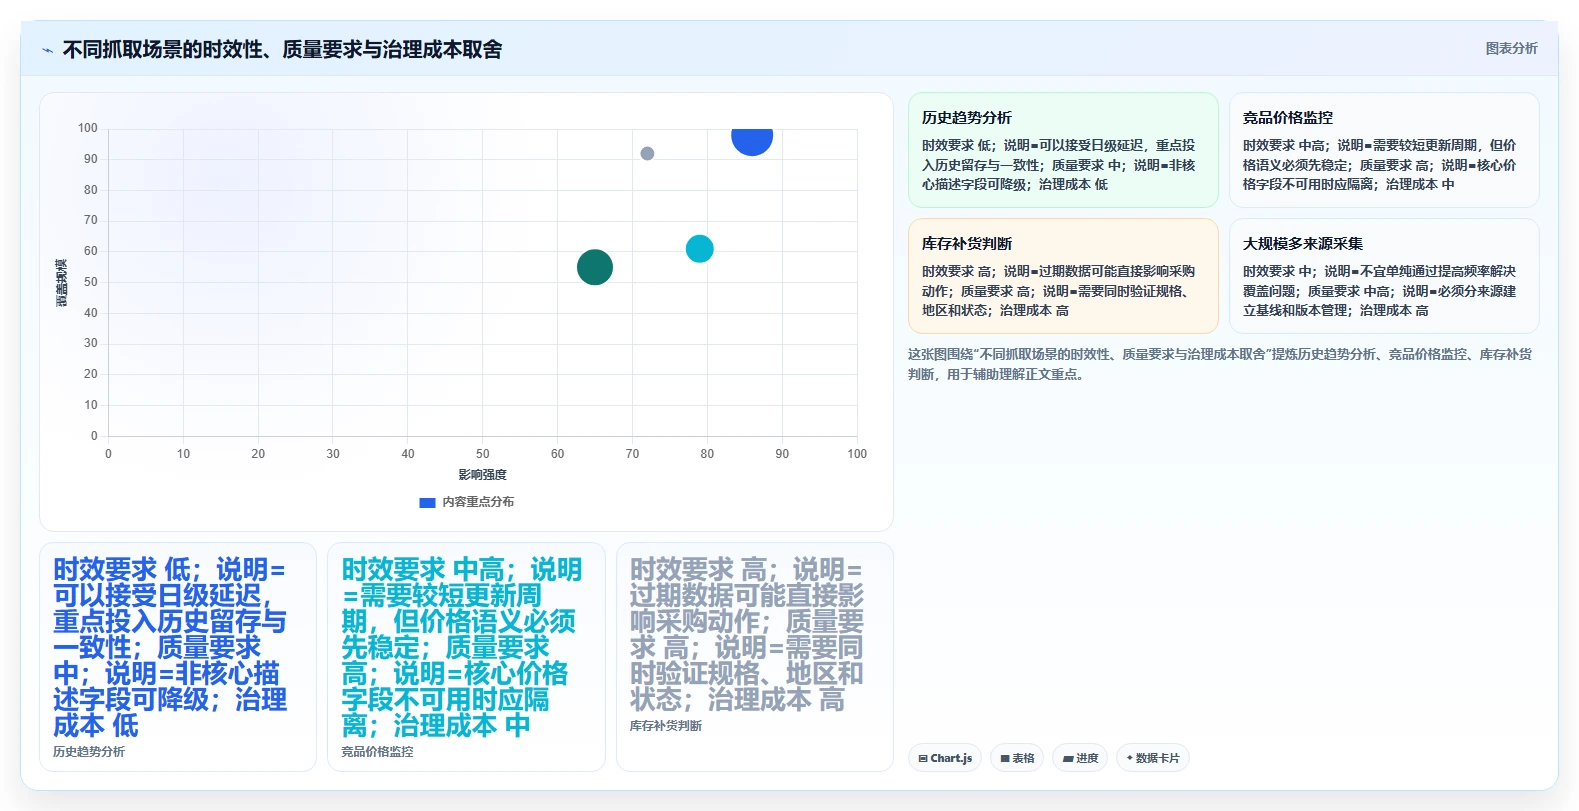Click the bottom card labeled 历史趋势分析

(x=178, y=657)
